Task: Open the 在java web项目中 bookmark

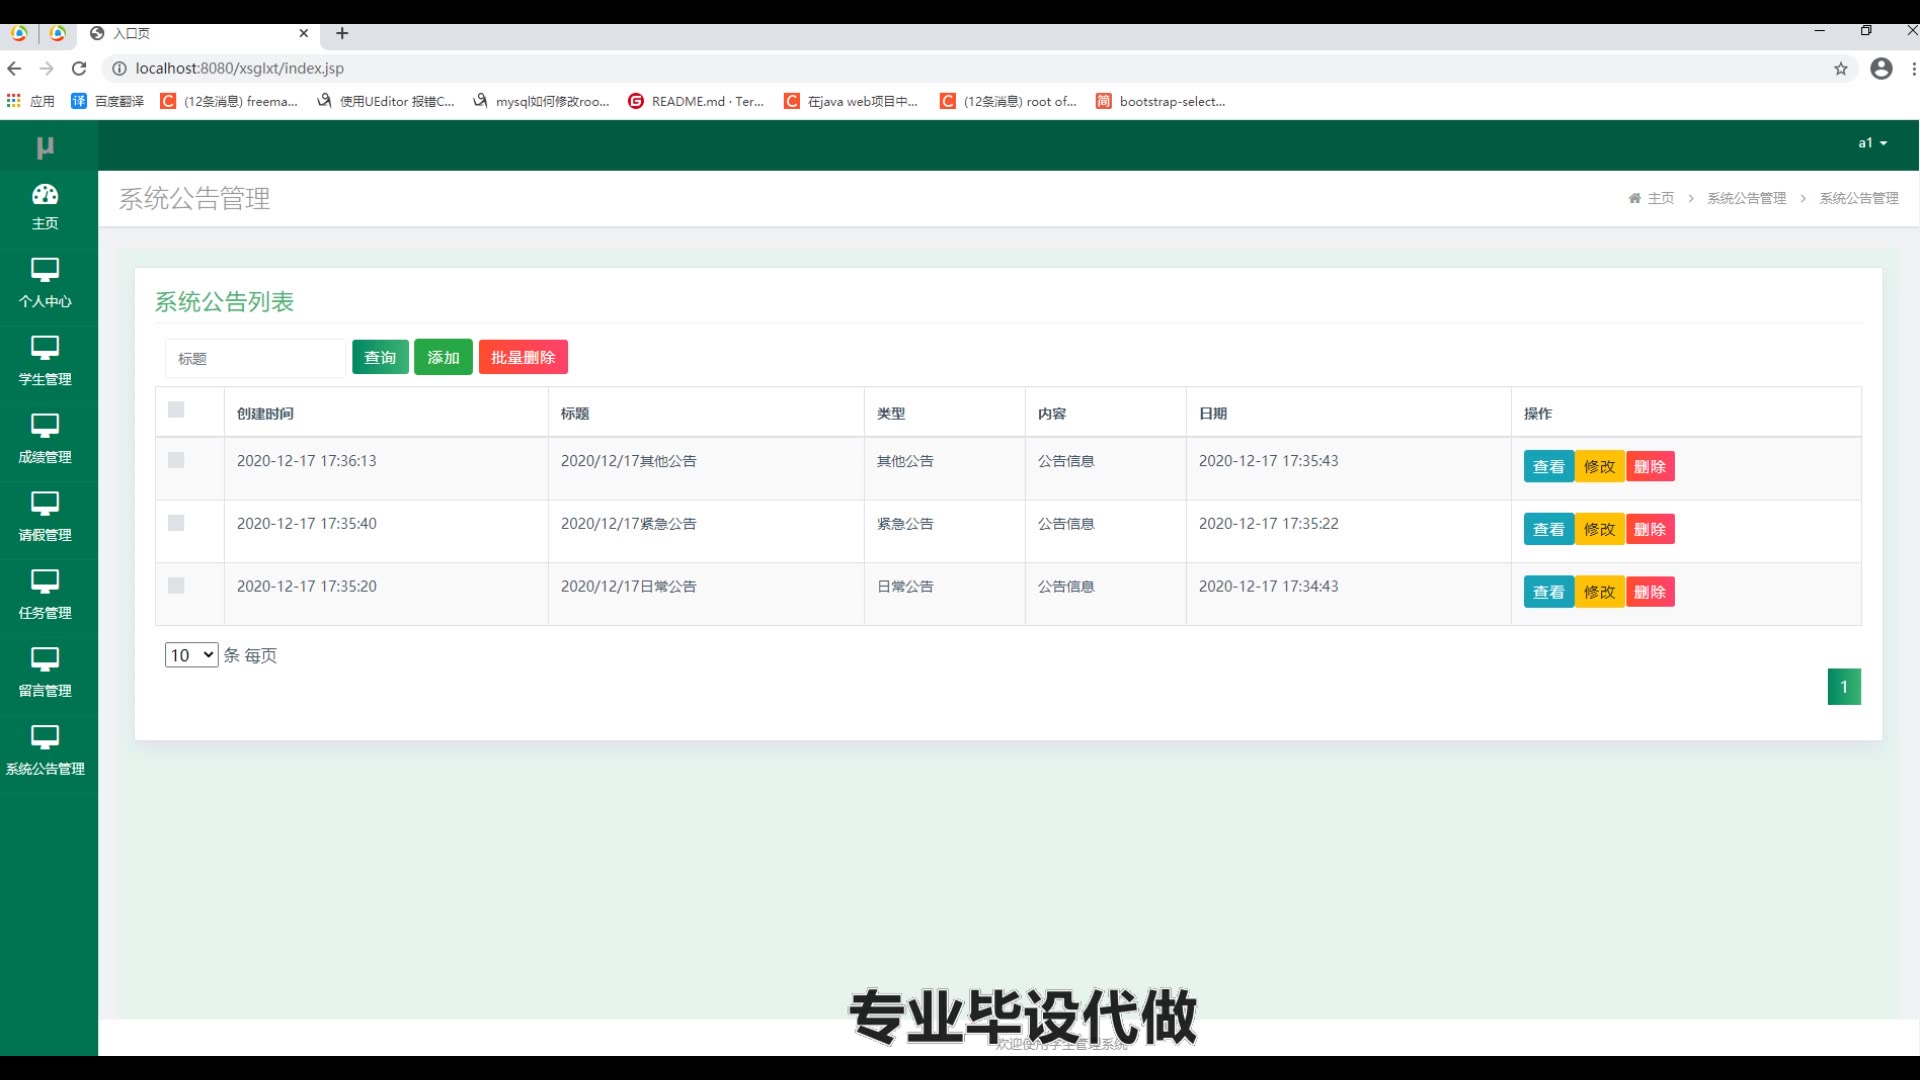Action: click(x=851, y=101)
